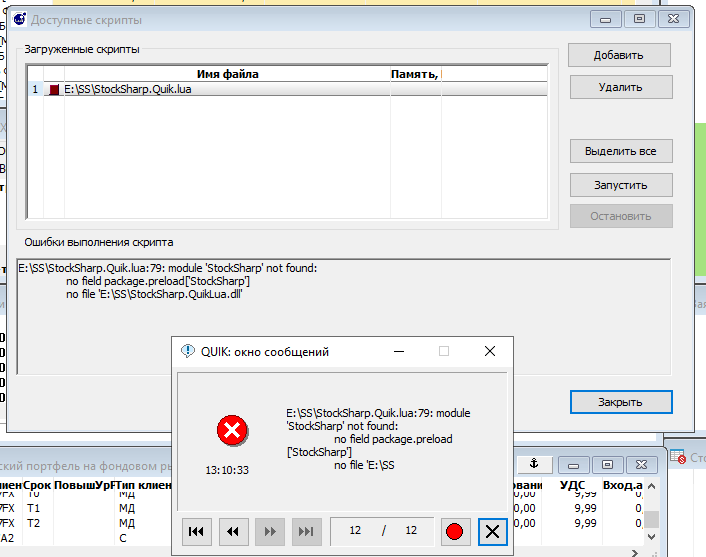Screen dimensions: 706x557
Task: Minimize the Доступные скрипты window
Action: 606,19
